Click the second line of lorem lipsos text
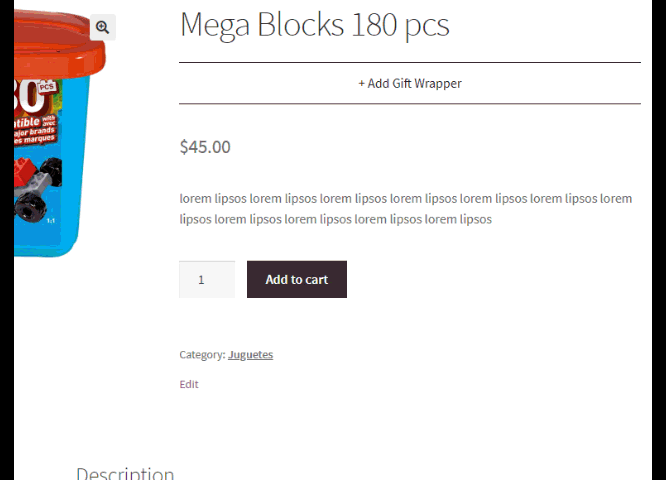This screenshot has width=666, height=480. 336,219
